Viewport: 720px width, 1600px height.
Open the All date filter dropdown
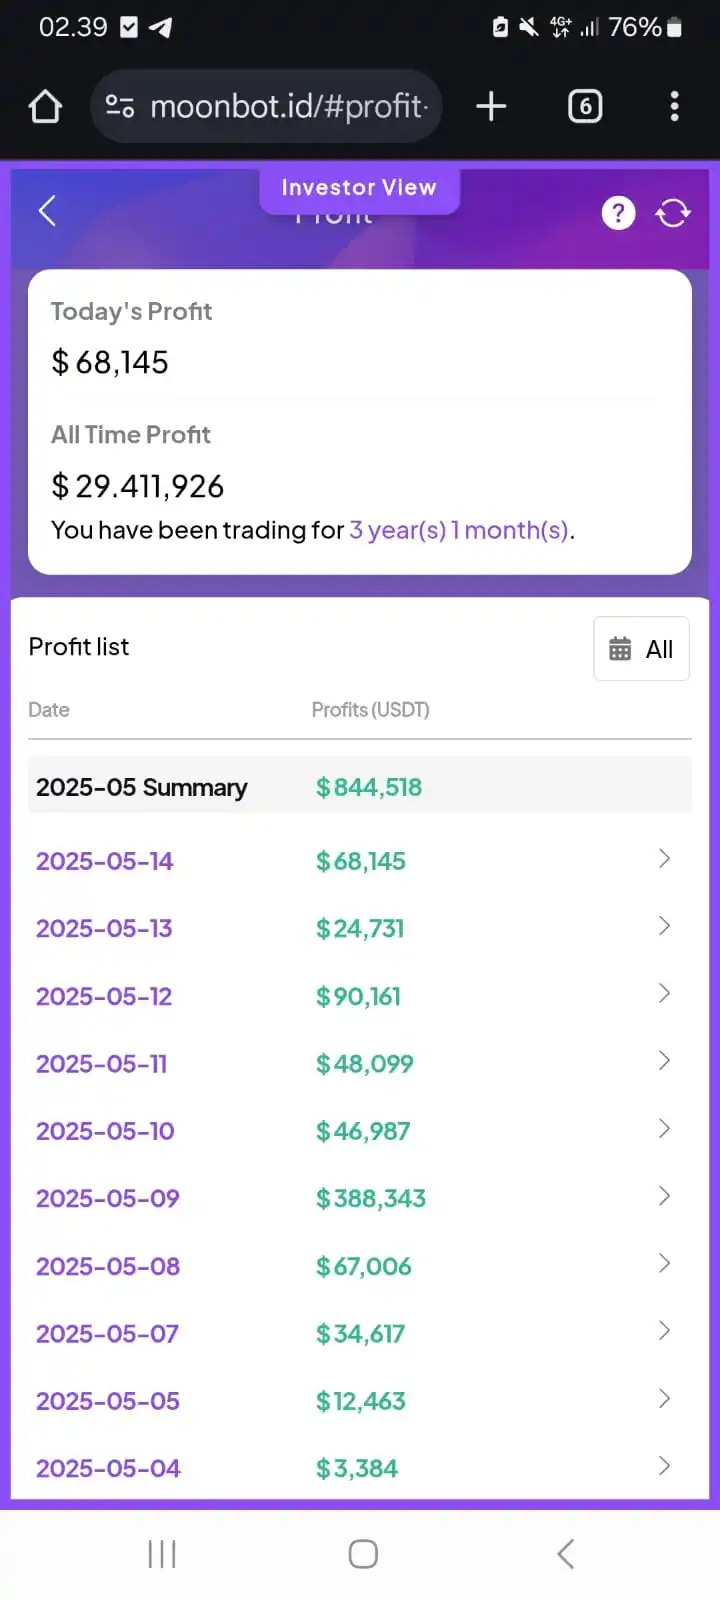coord(641,649)
